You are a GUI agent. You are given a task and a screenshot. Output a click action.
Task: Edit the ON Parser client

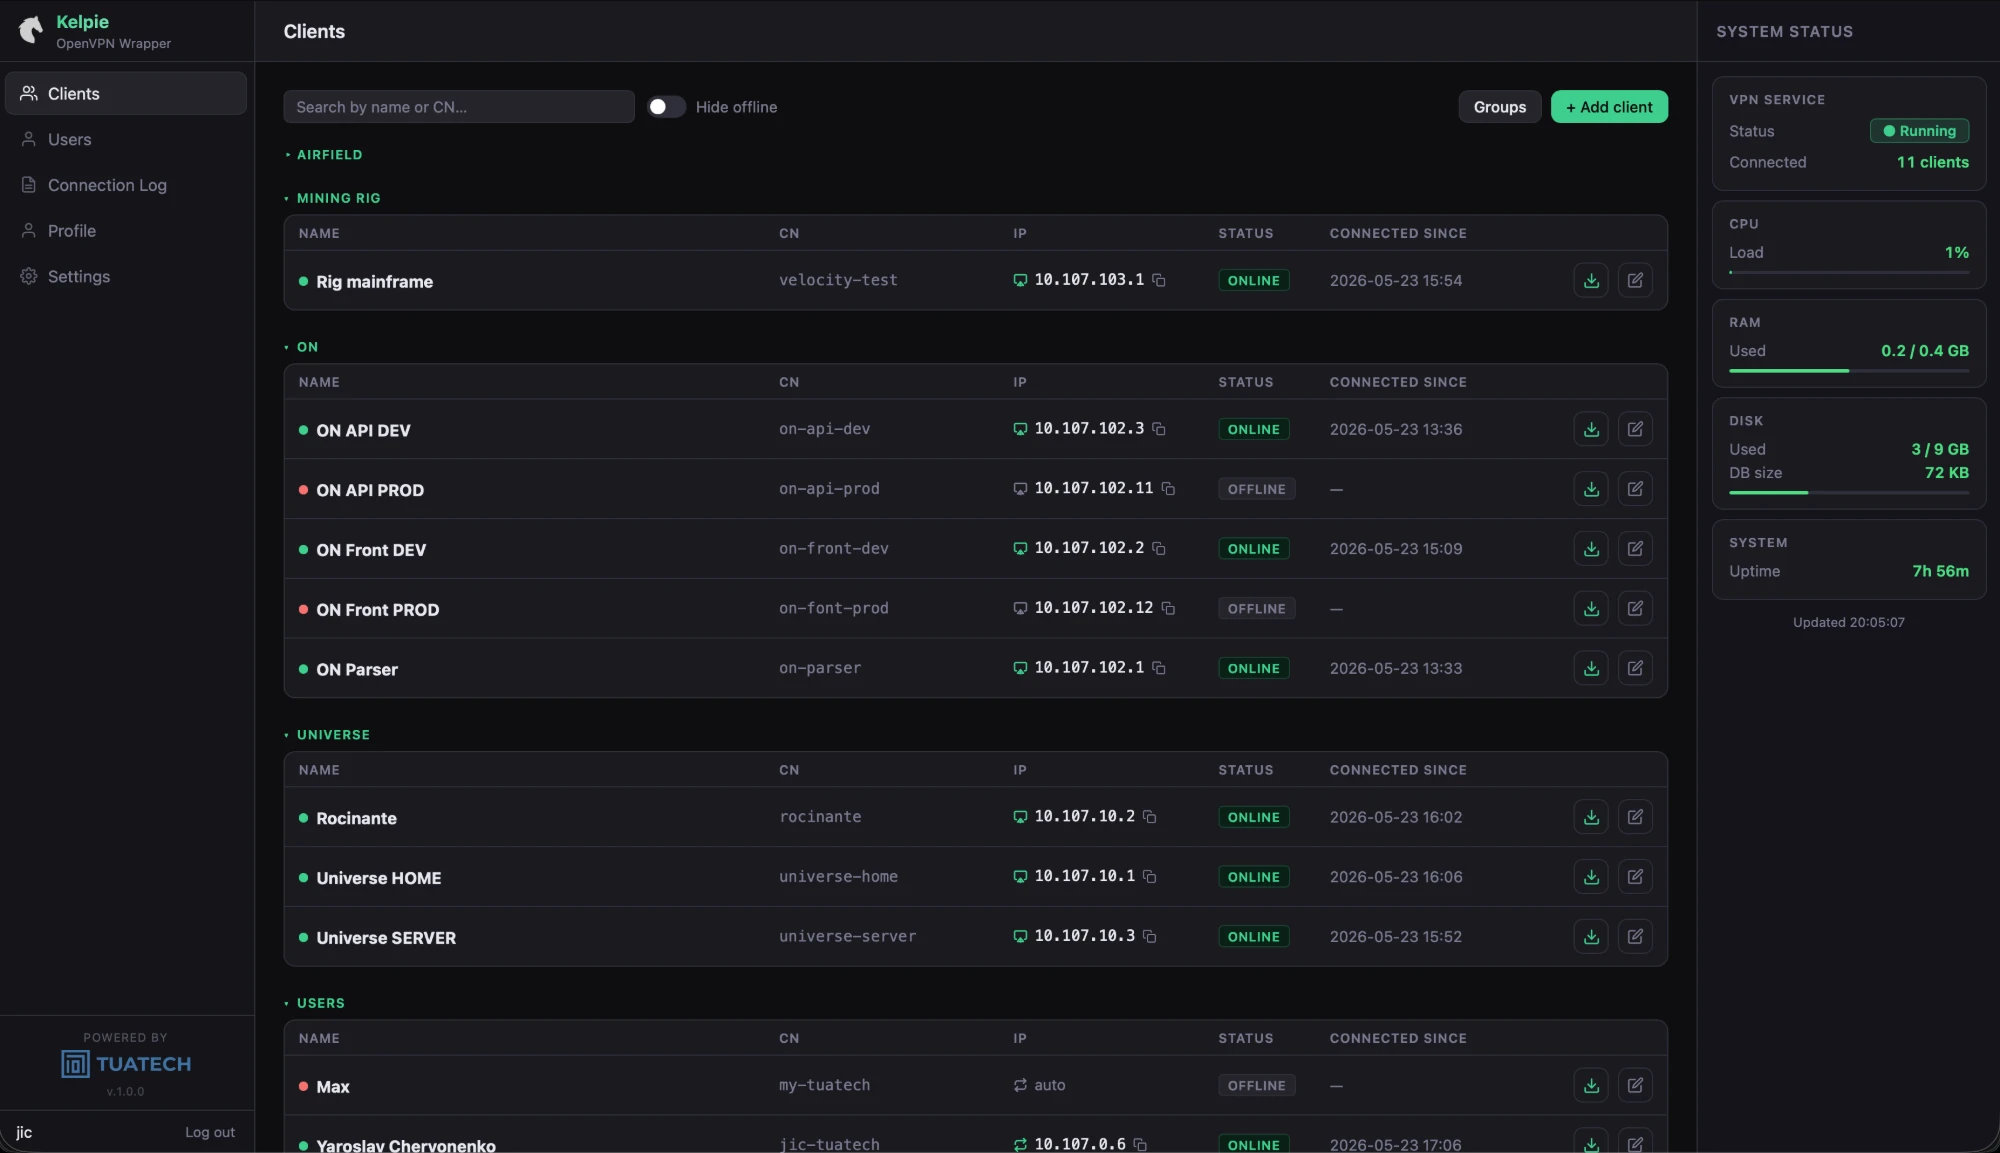pos(1635,668)
